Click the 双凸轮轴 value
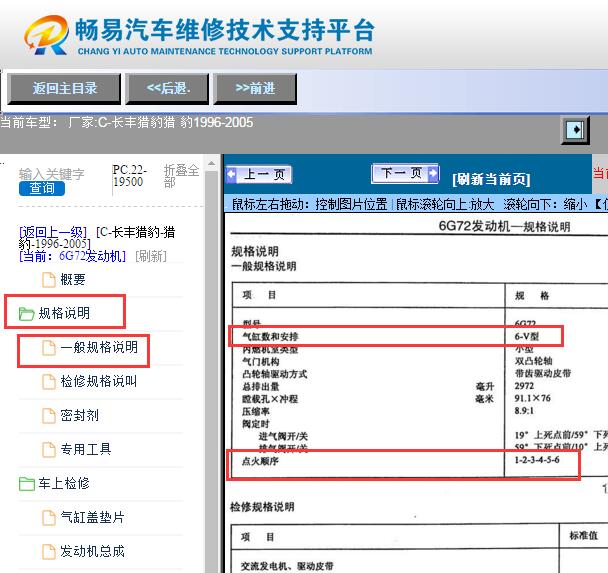This screenshot has height=573, width=608. [534, 361]
